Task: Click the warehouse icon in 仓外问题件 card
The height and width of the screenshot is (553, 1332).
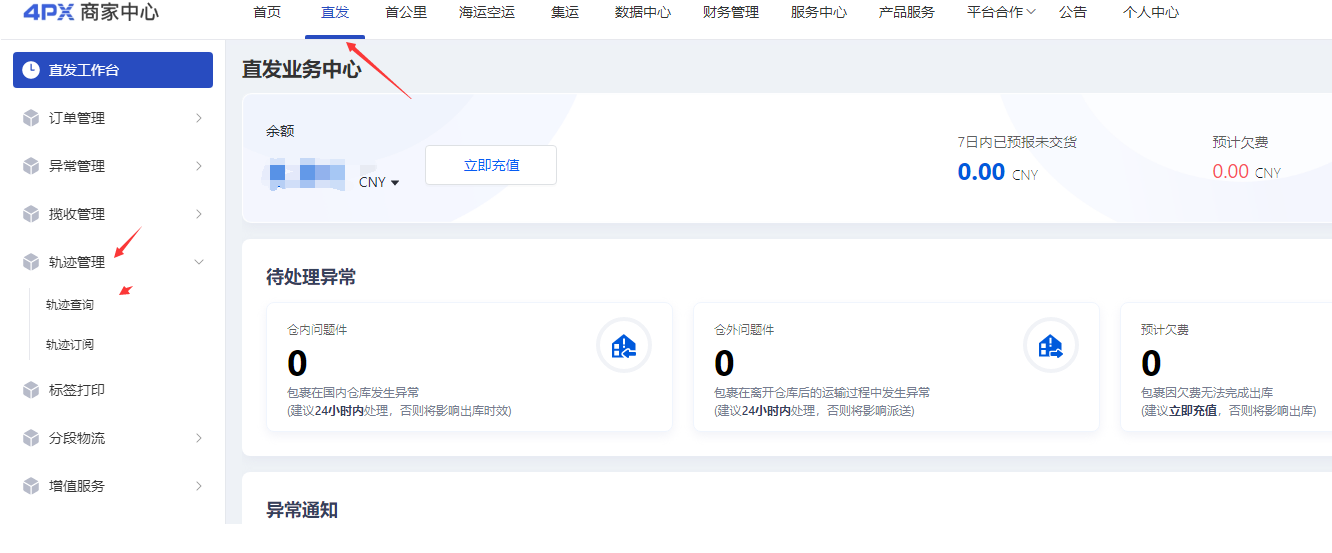Action: tap(1051, 346)
